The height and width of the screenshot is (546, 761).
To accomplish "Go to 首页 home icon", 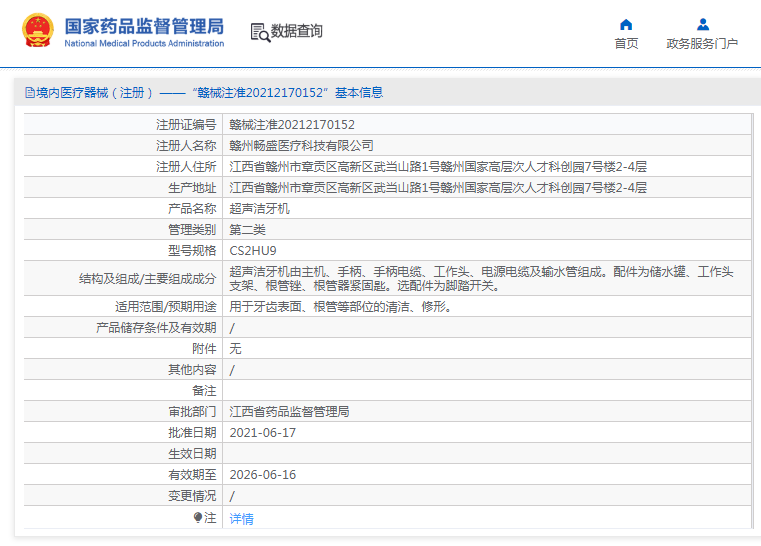I will pos(626,24).
